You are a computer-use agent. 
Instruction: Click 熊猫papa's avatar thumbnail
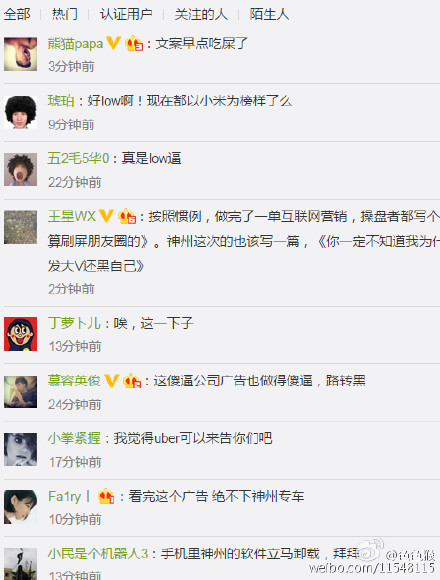coord(20,54)
